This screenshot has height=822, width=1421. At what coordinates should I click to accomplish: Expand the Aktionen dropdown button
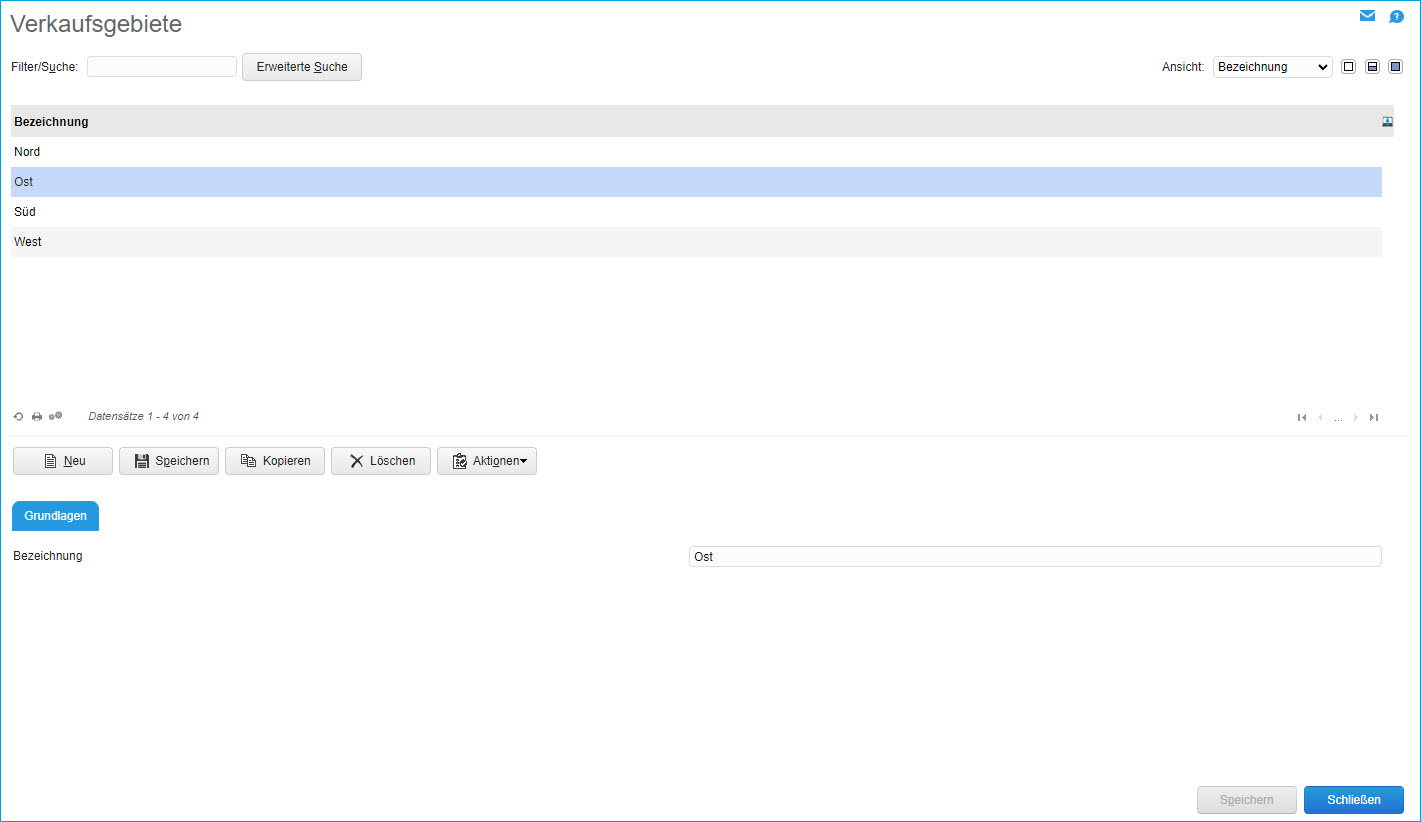(487, 461)
